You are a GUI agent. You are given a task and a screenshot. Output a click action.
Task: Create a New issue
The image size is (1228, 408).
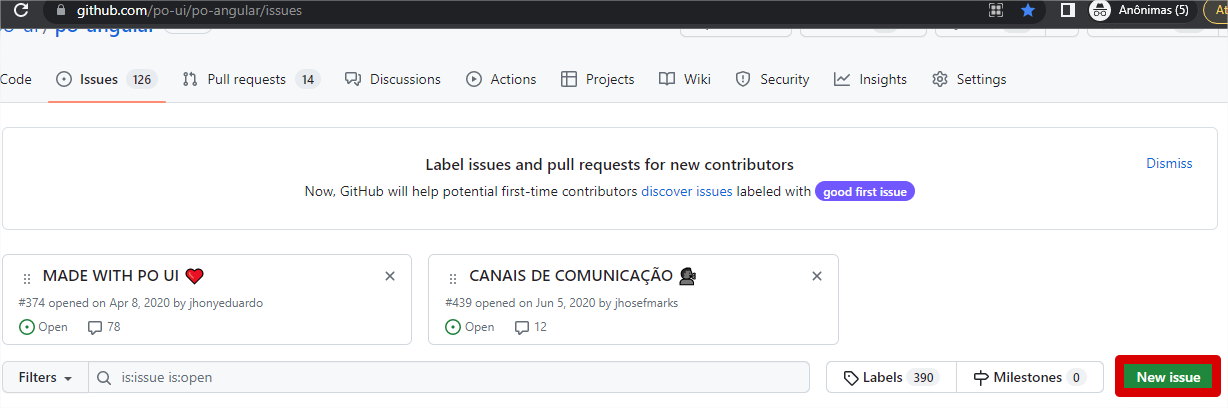(x=1168, y=377)
